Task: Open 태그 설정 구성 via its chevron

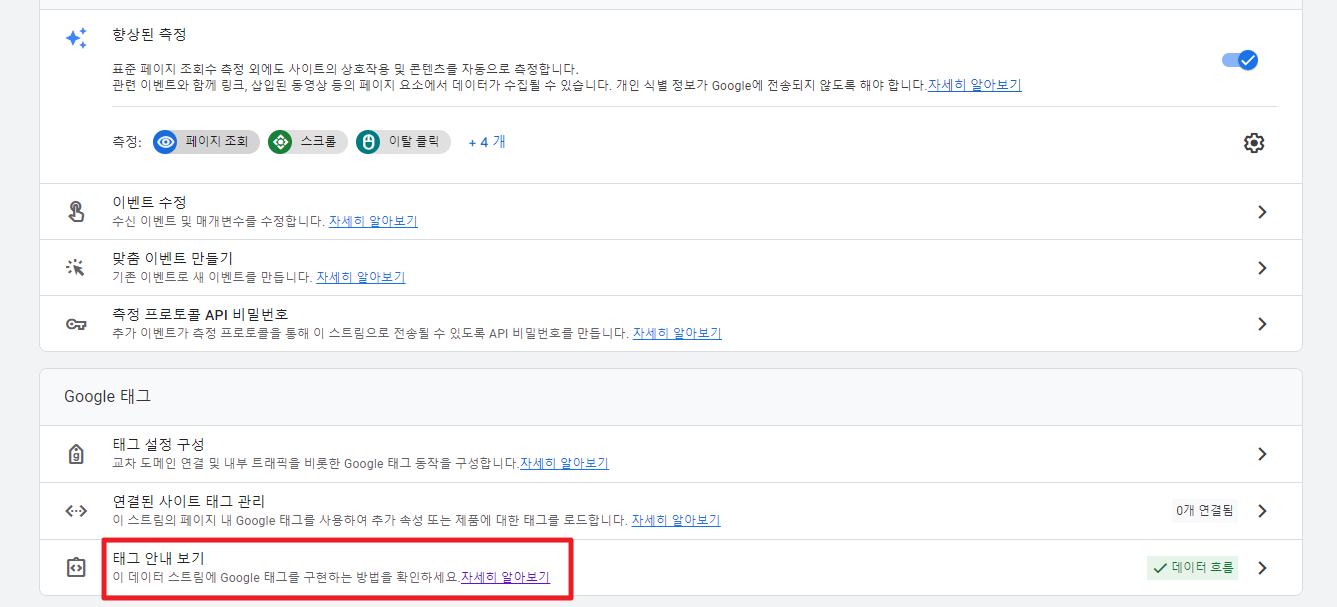Action: (1261, 453)
